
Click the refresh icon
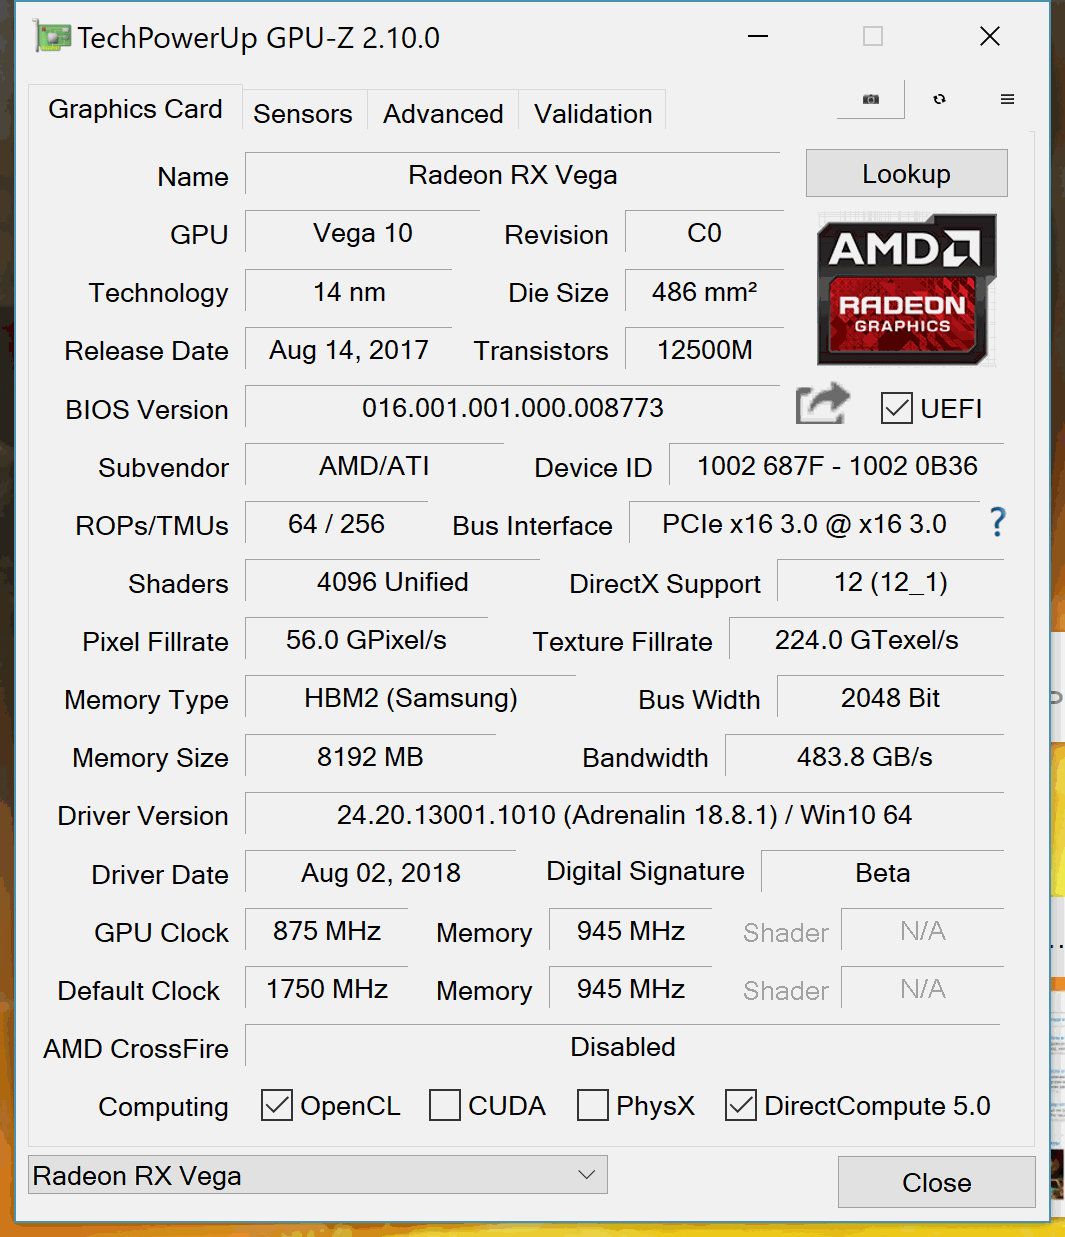click(x=939, y=99)
